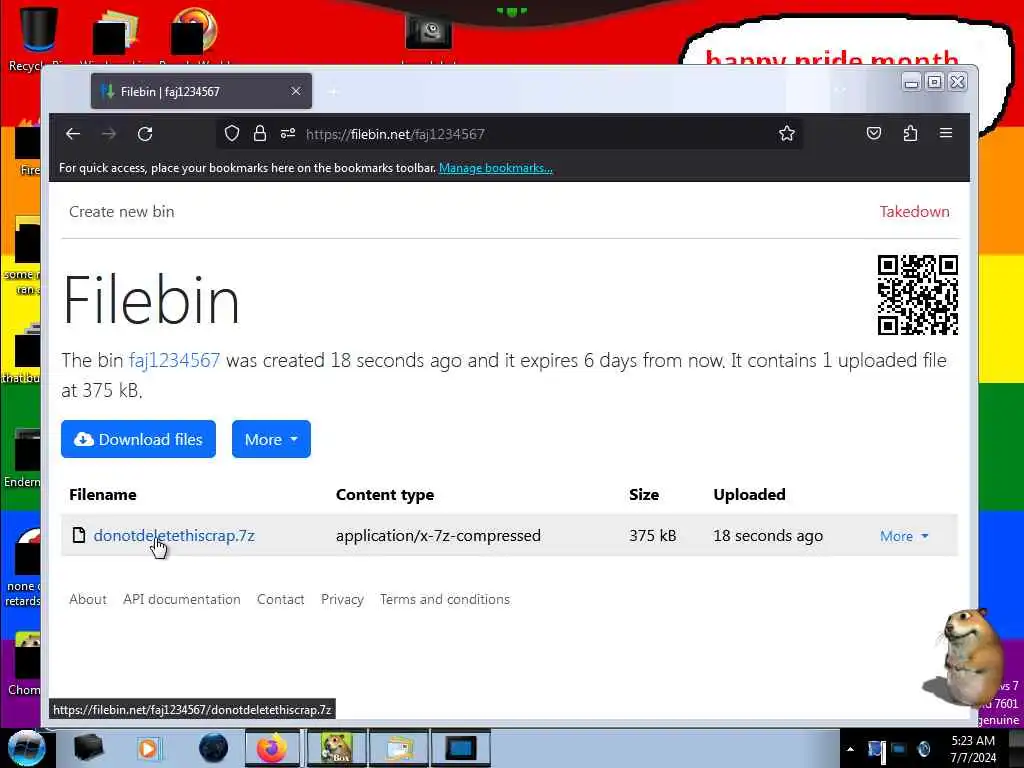Open the hamster Box app in the taskbar
1024x768 pixels.
point(337,748)
